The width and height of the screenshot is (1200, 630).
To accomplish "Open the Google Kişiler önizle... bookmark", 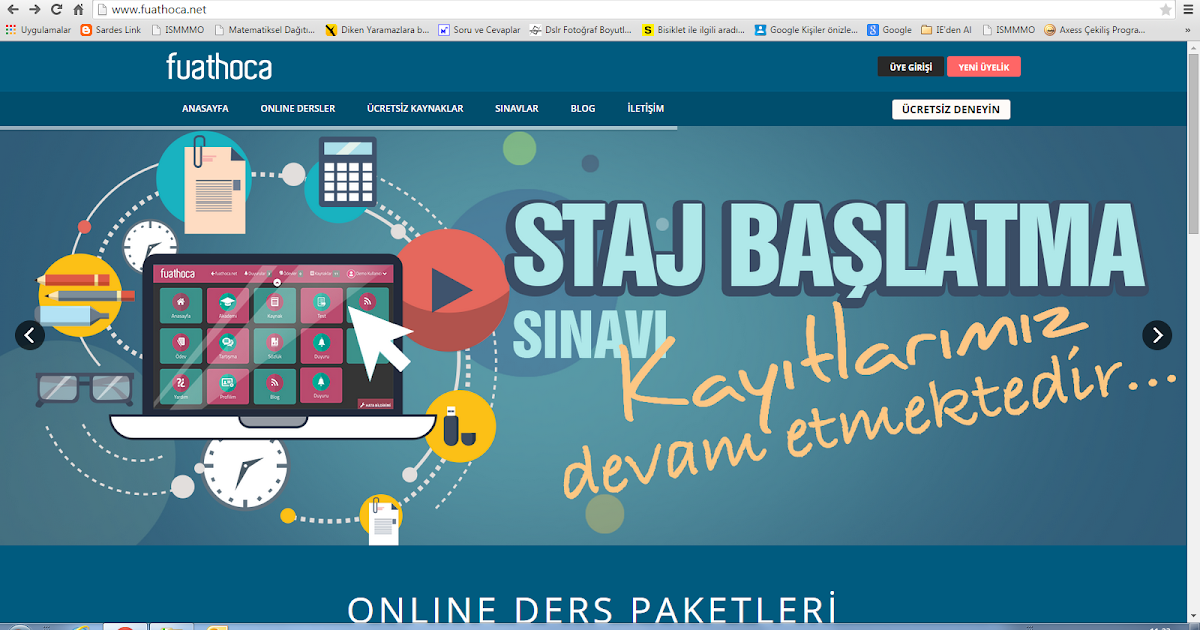I will click(806, 30).
